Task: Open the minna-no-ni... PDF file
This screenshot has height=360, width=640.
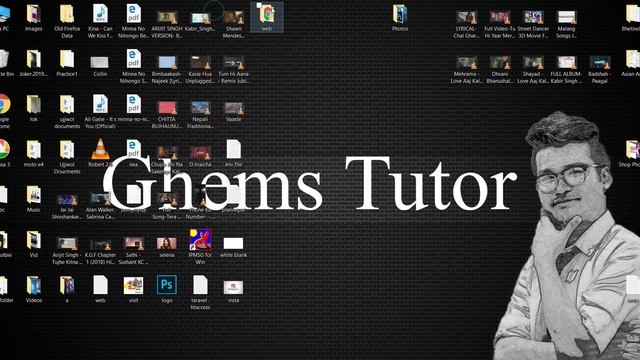Action: pyautogui.click(x=133, y=104)
